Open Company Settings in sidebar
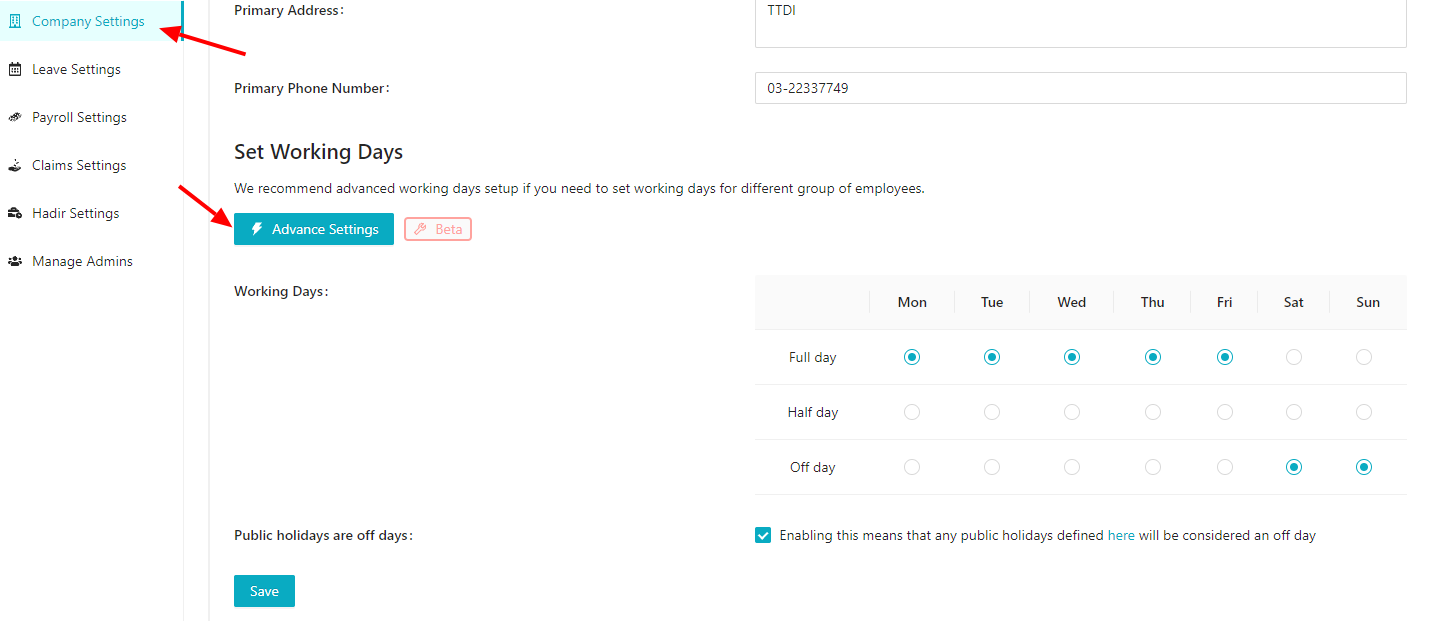The image size is (1439, 621). point(91,21)
